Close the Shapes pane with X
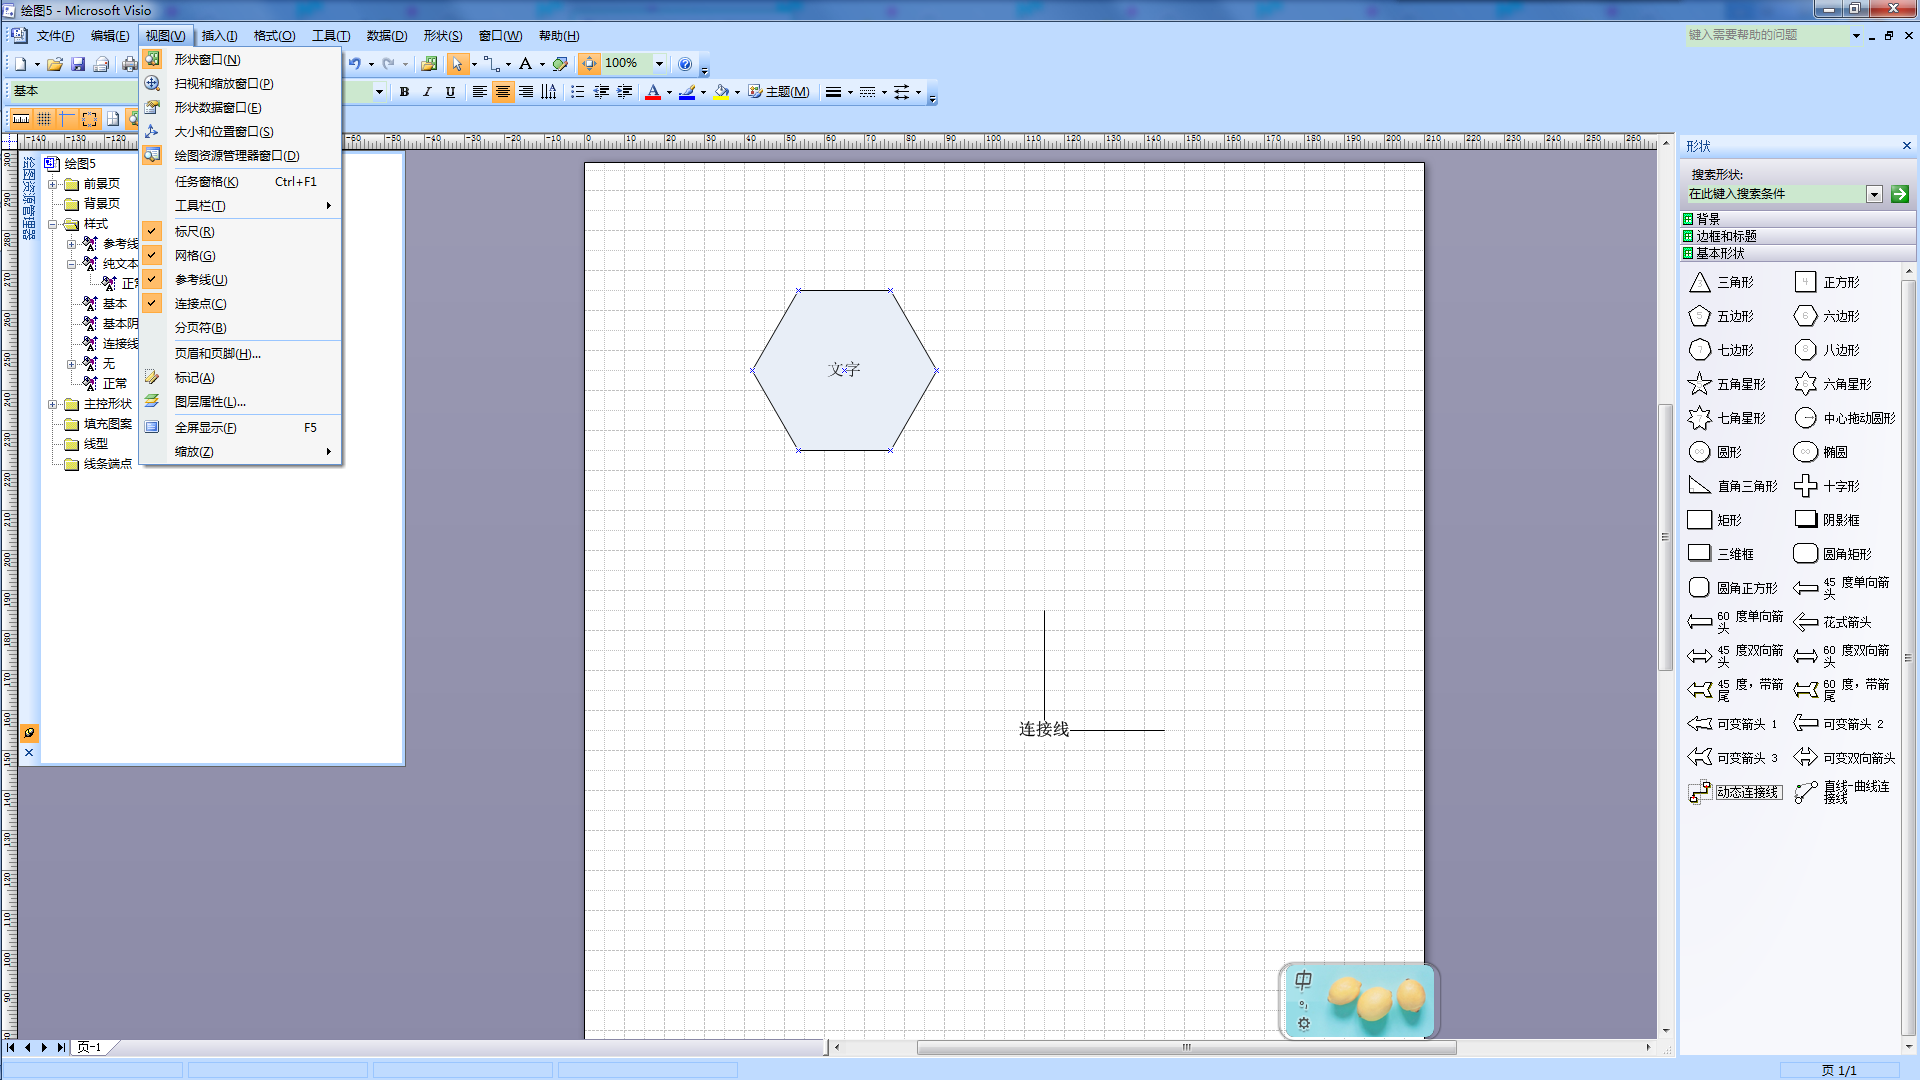 [x=1906, y=146]
